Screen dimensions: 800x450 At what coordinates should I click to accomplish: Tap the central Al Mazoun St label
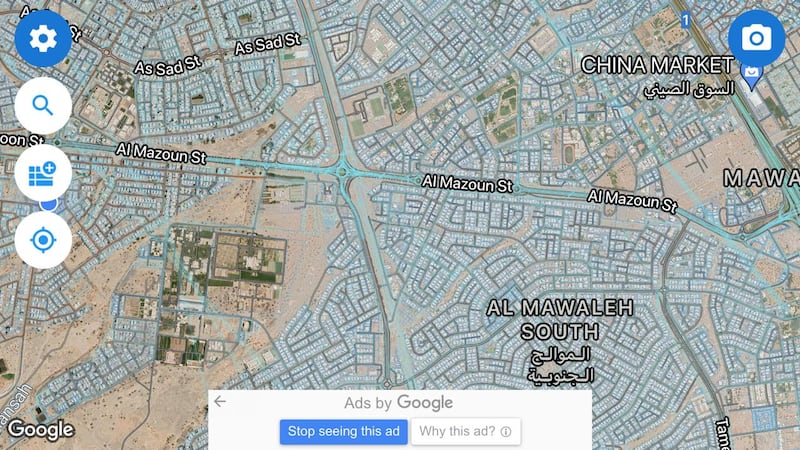point(467,183)
